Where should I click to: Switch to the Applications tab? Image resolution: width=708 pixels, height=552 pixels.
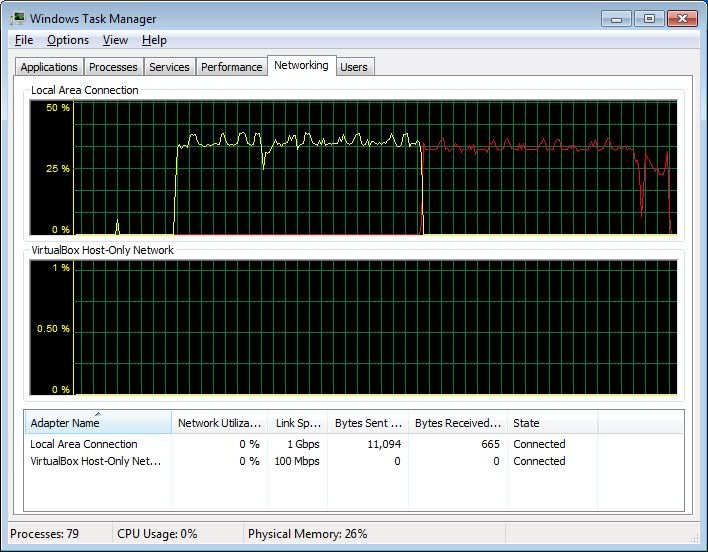tap(49, 67)
